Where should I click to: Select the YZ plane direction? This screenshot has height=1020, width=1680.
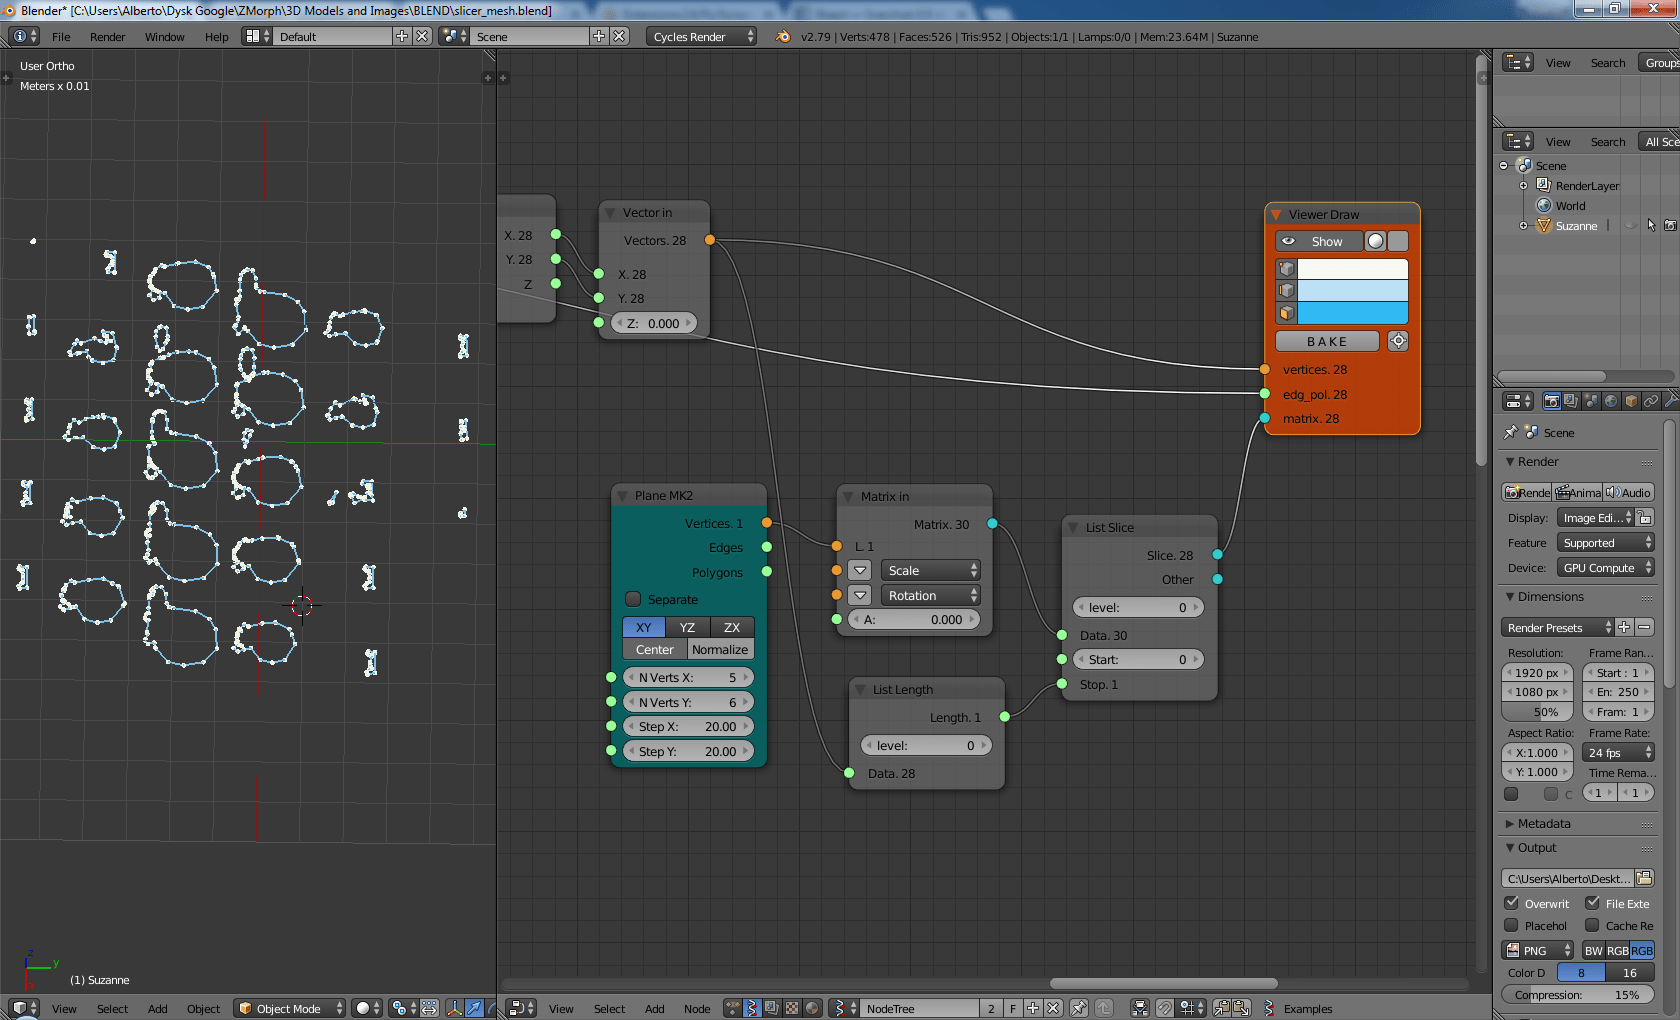(x=688, y=627)
